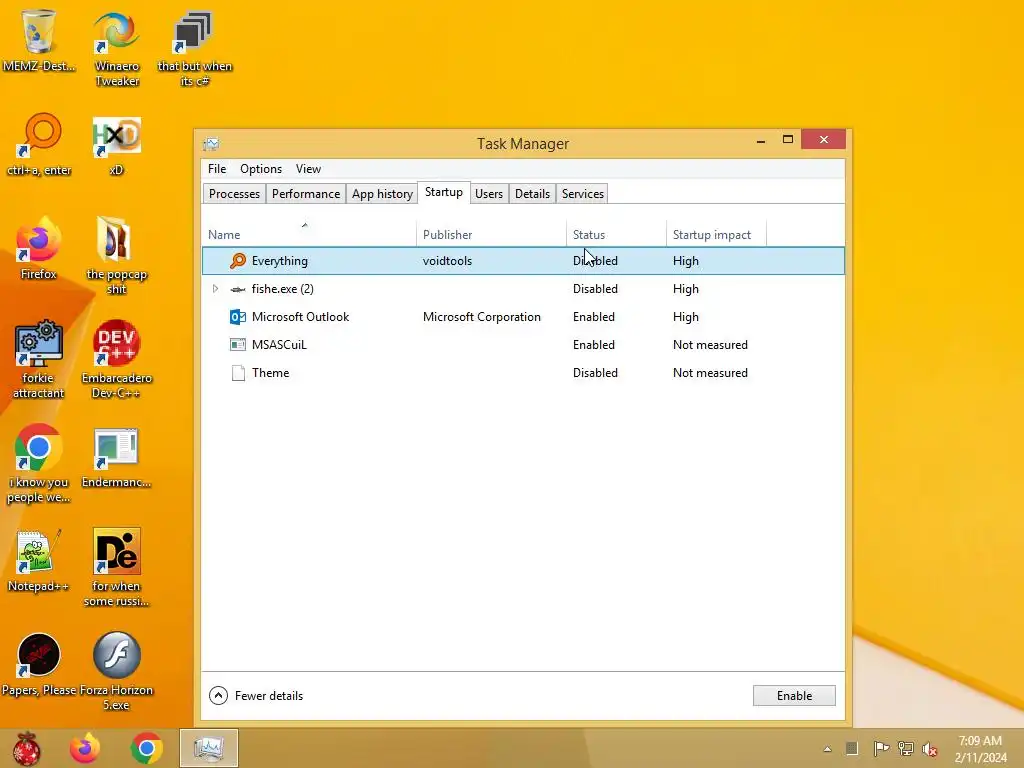Open Firefox from the taskbar

(x=85, y=748)
